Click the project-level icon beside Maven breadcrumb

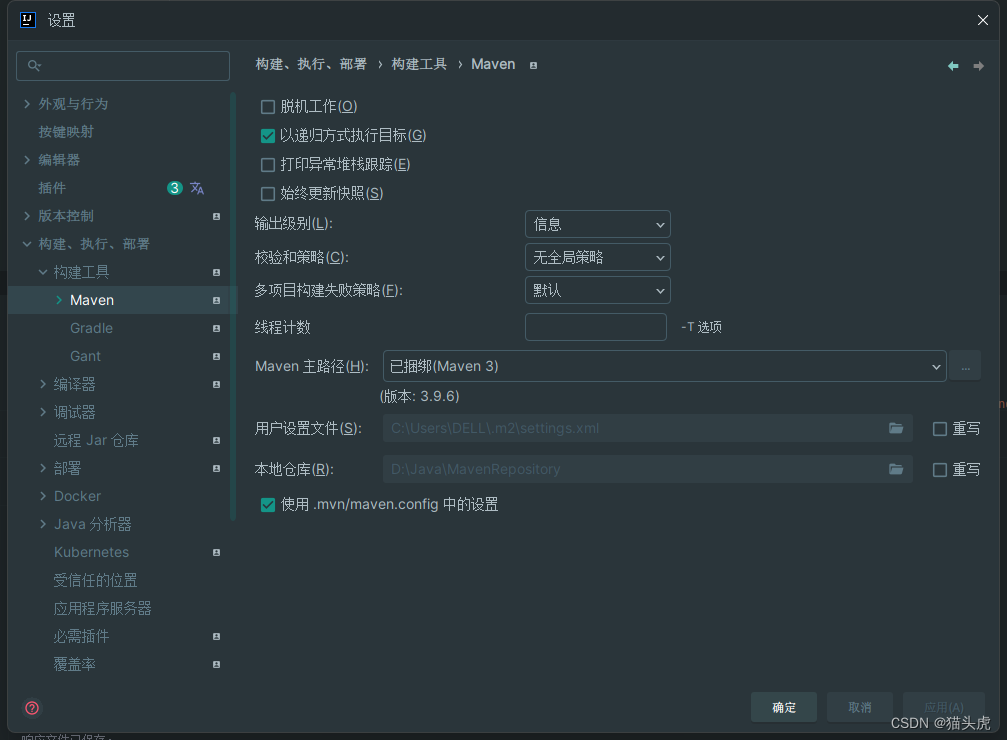[533, 66]
